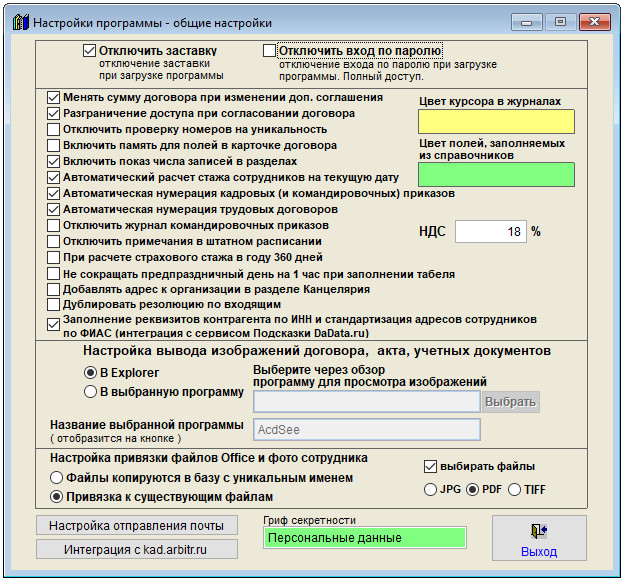The width and height of the screenshot is (621, 582).
Task: Toggle Автоматический расчет стажа сотрудников checkbox
Action: (x=53, y=177)
